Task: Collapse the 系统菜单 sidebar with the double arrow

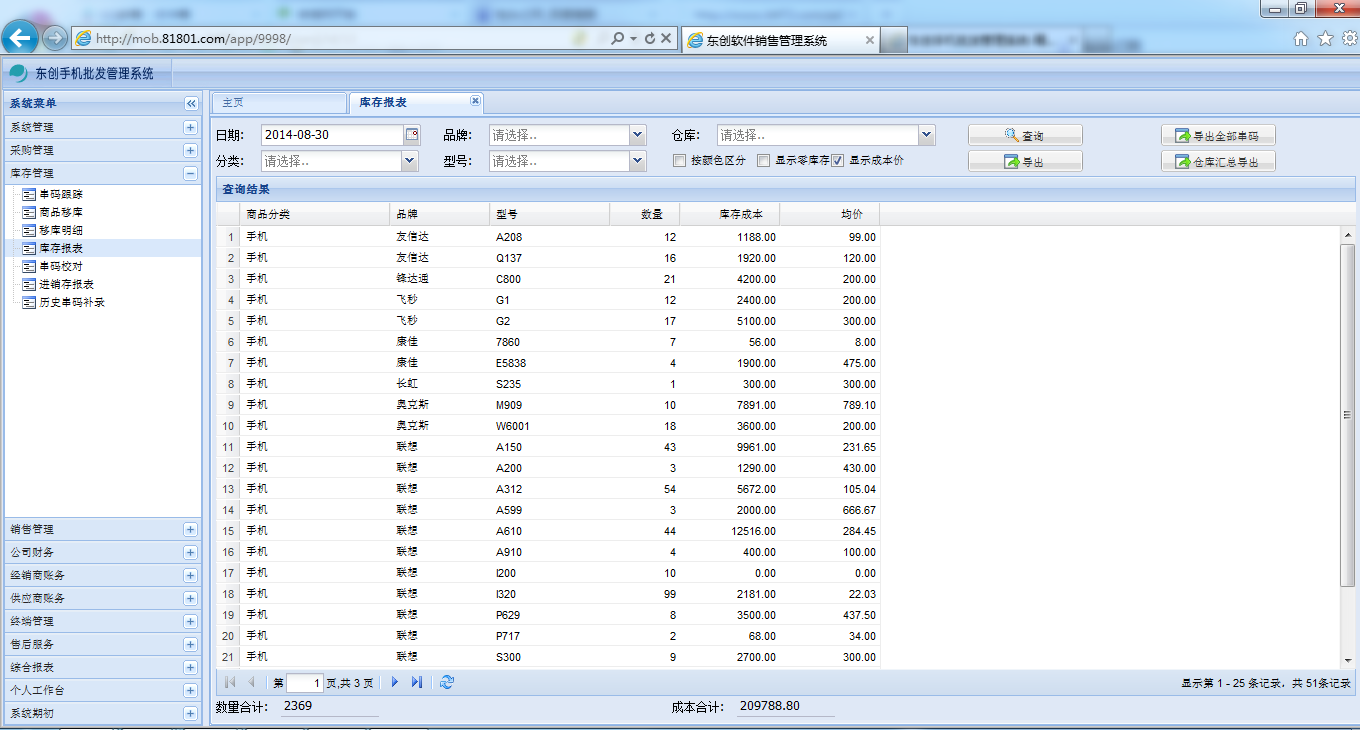Action: tap(191, 103)
